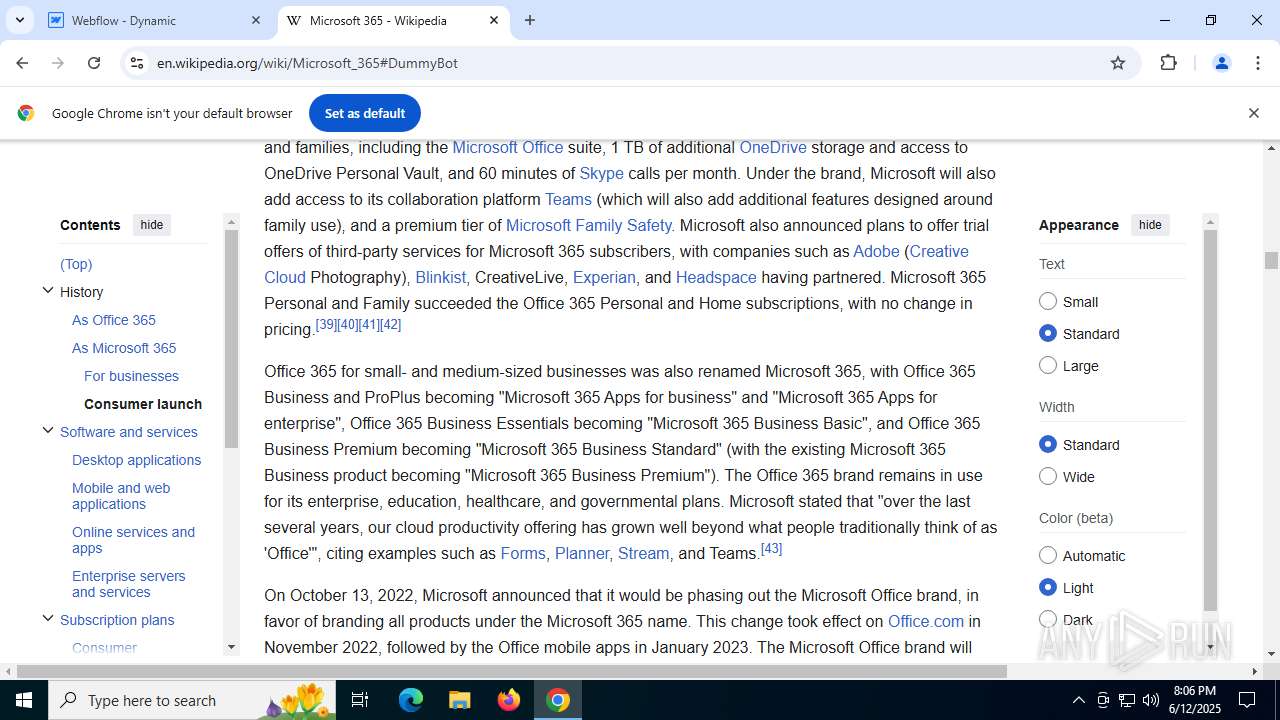The height and width of the screenshot is (720, 1280).
Task: Launch Microsoft Edge from the taskbar
Action: point(411,700)
